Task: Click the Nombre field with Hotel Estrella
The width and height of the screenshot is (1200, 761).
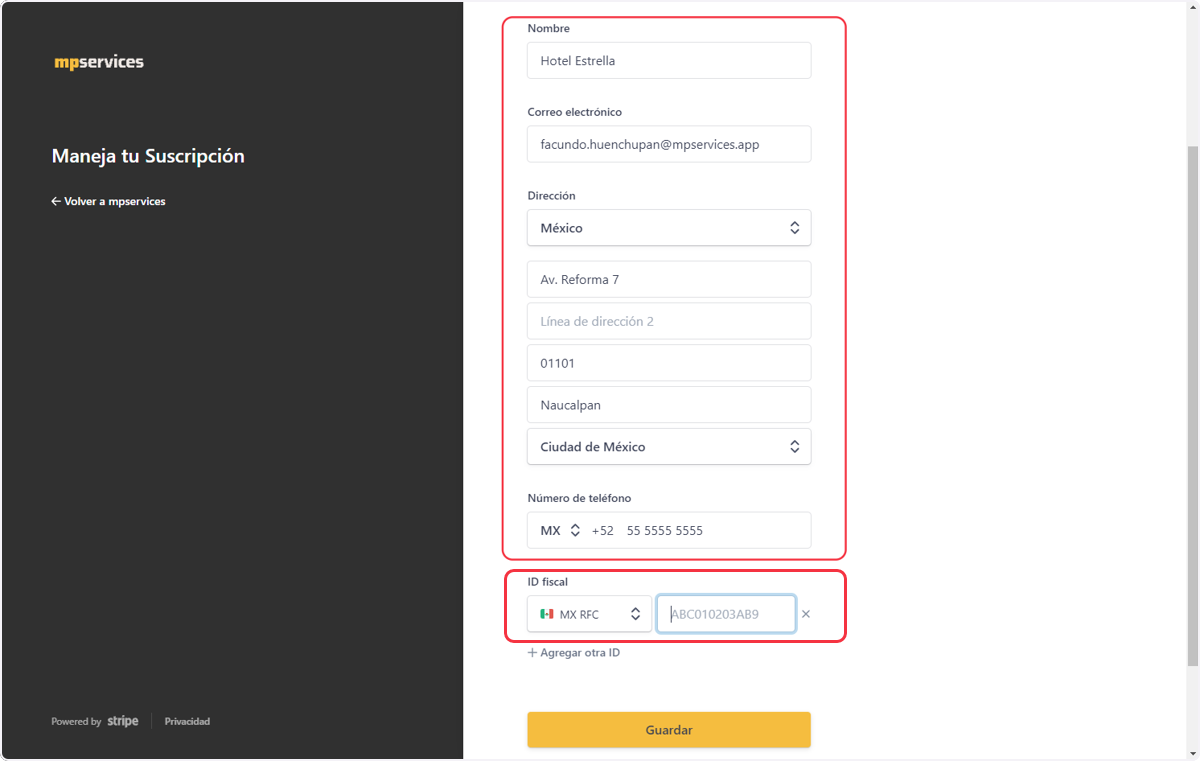Action: pos(669,61)
